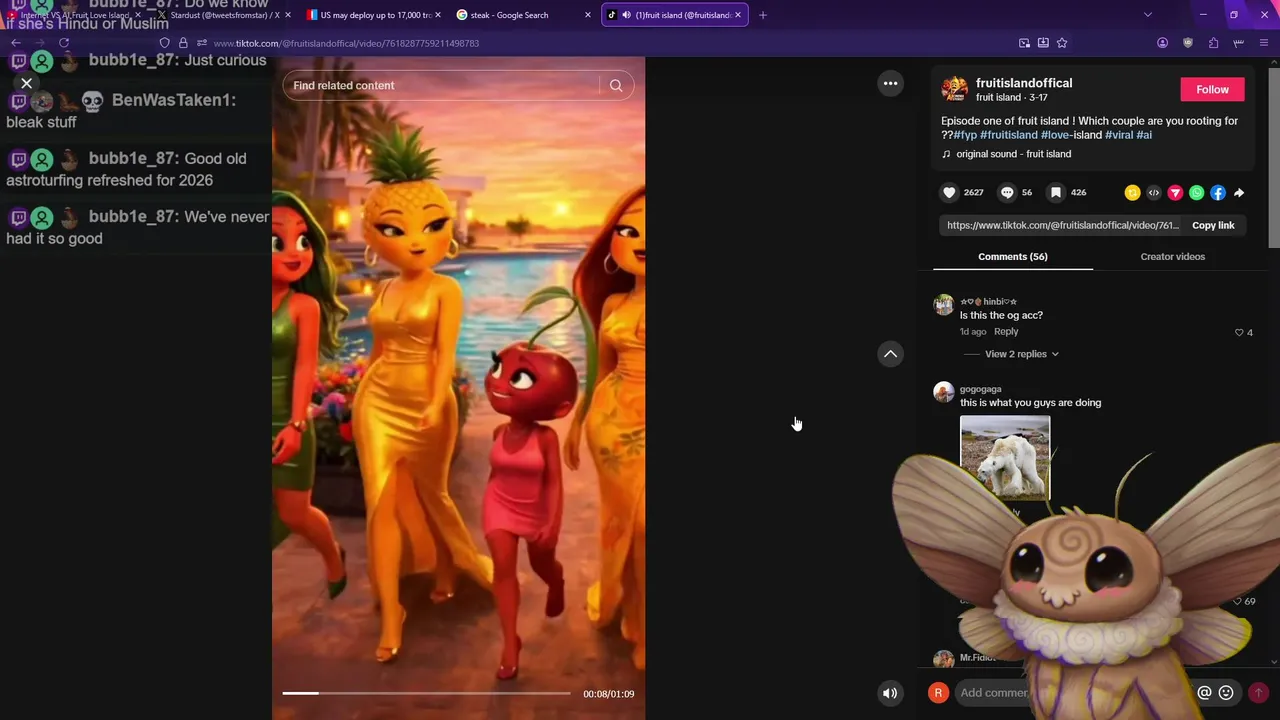Click the search magnifier icon
This screenshot has width=1280, height=720.
click(x=616, y=85)
